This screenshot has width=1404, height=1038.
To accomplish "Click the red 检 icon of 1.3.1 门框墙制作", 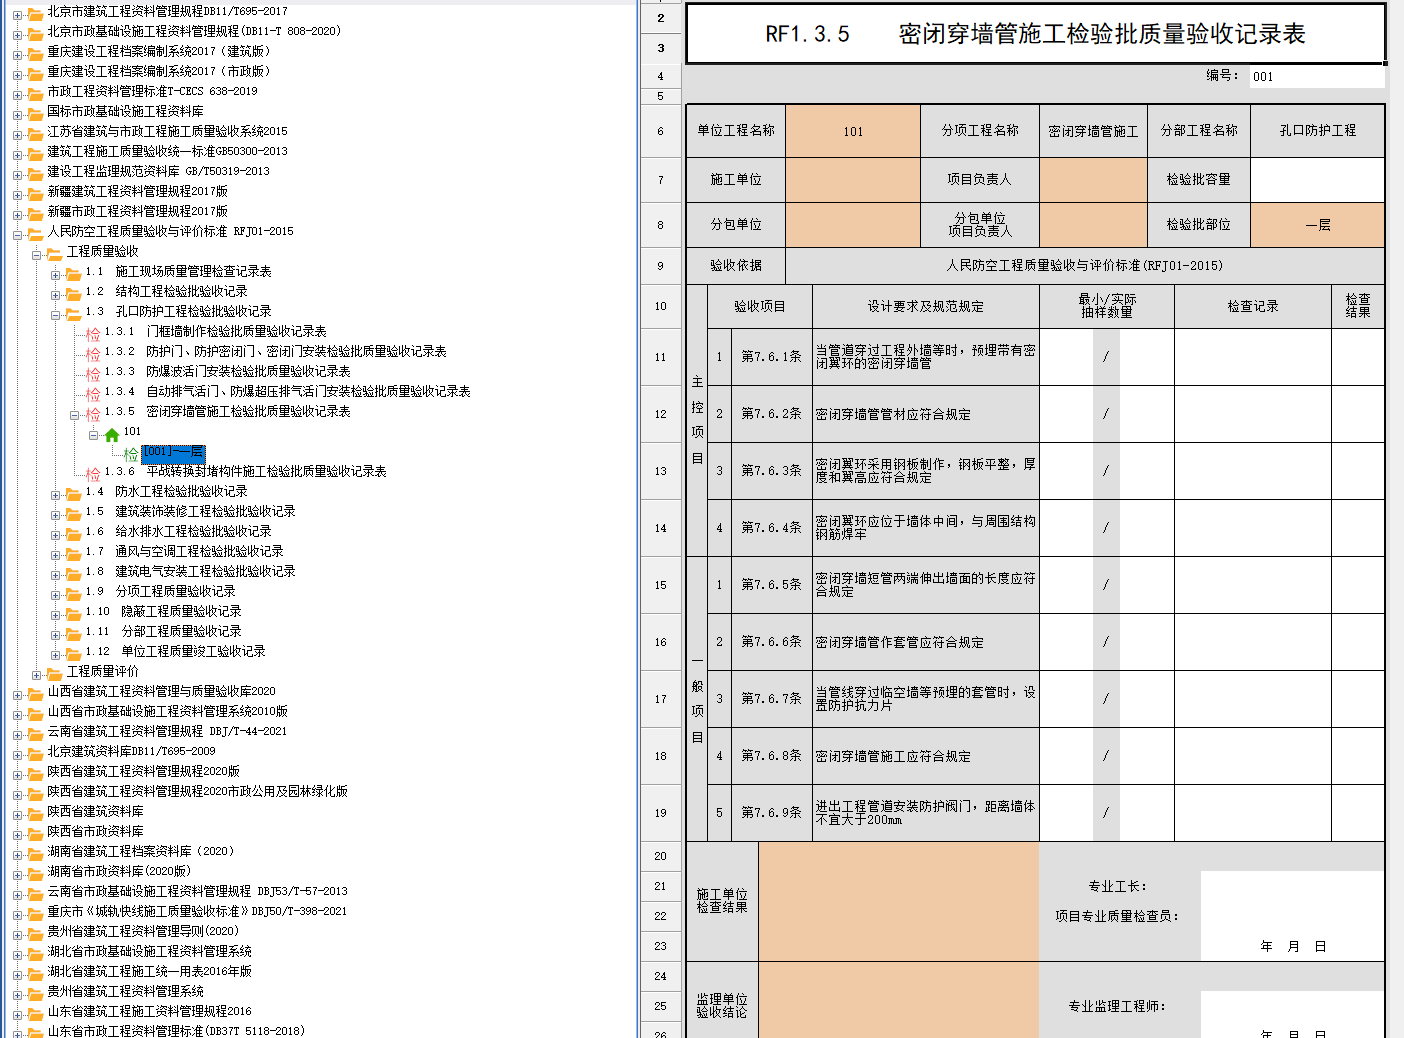I will [x=93, y=333].
